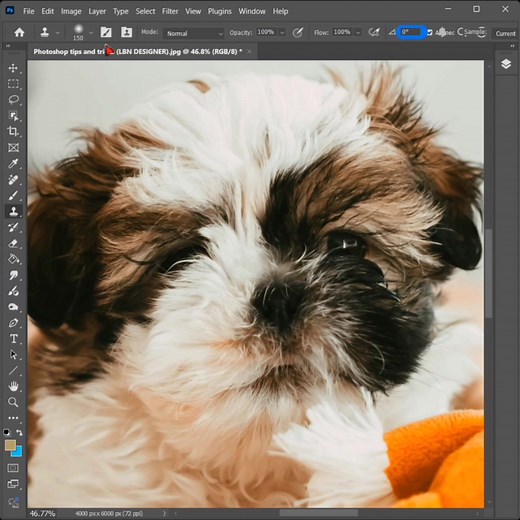This screenshot has height=520, width=520.
Task: Click the brush angle field showing 0°
Action: tap(411, 32)
